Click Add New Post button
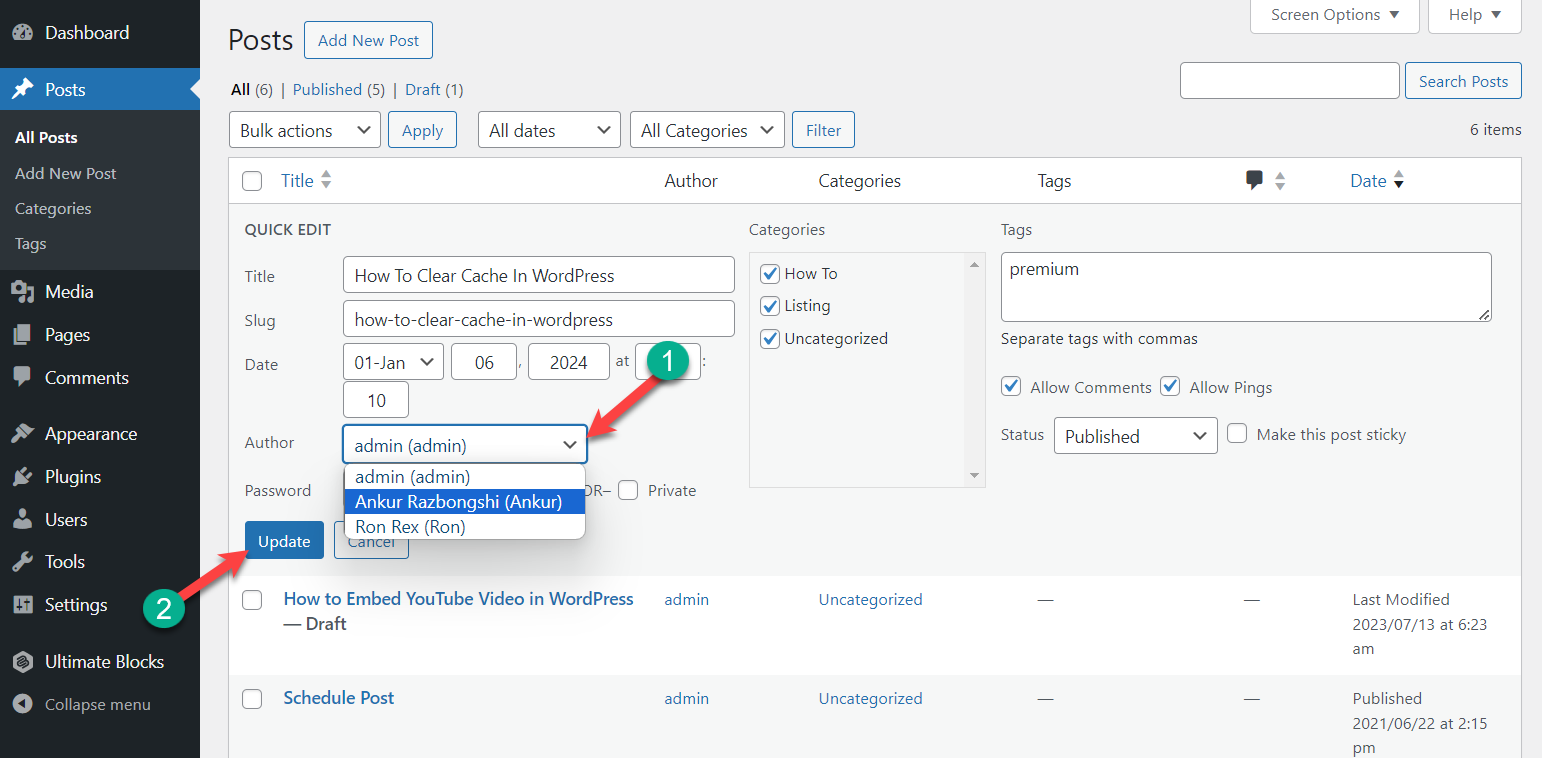The image size is (1542, 758). pos(368,40)
